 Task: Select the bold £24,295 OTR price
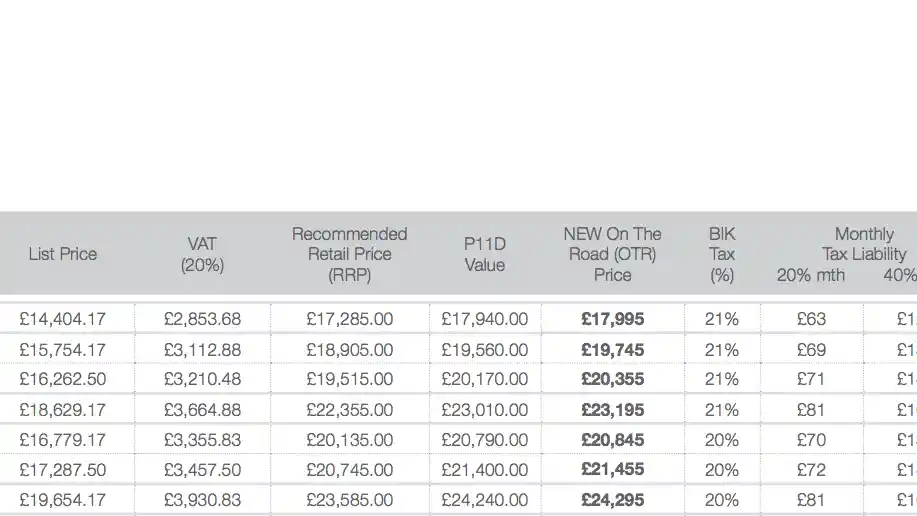point(612,500)
